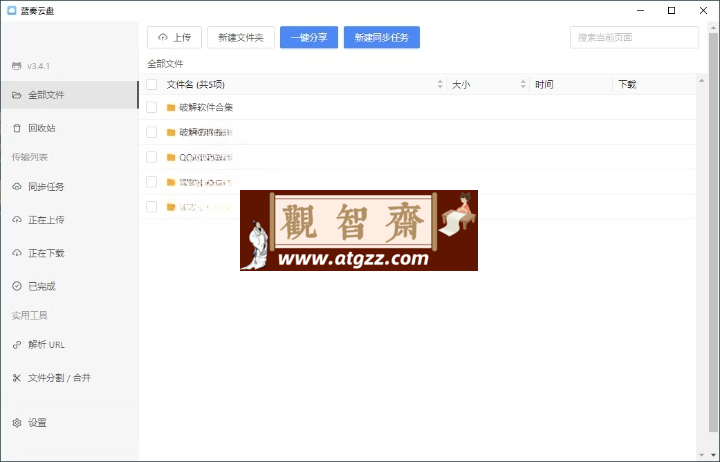Sort by 大小 using its sort arrows
The height and width of the screenshot is (462, 720).
tap(523, 84)
